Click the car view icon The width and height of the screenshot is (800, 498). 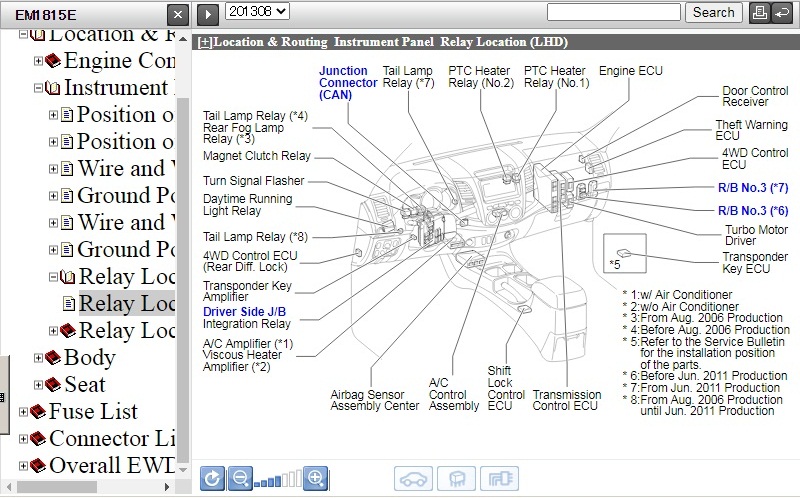point(413,479)
